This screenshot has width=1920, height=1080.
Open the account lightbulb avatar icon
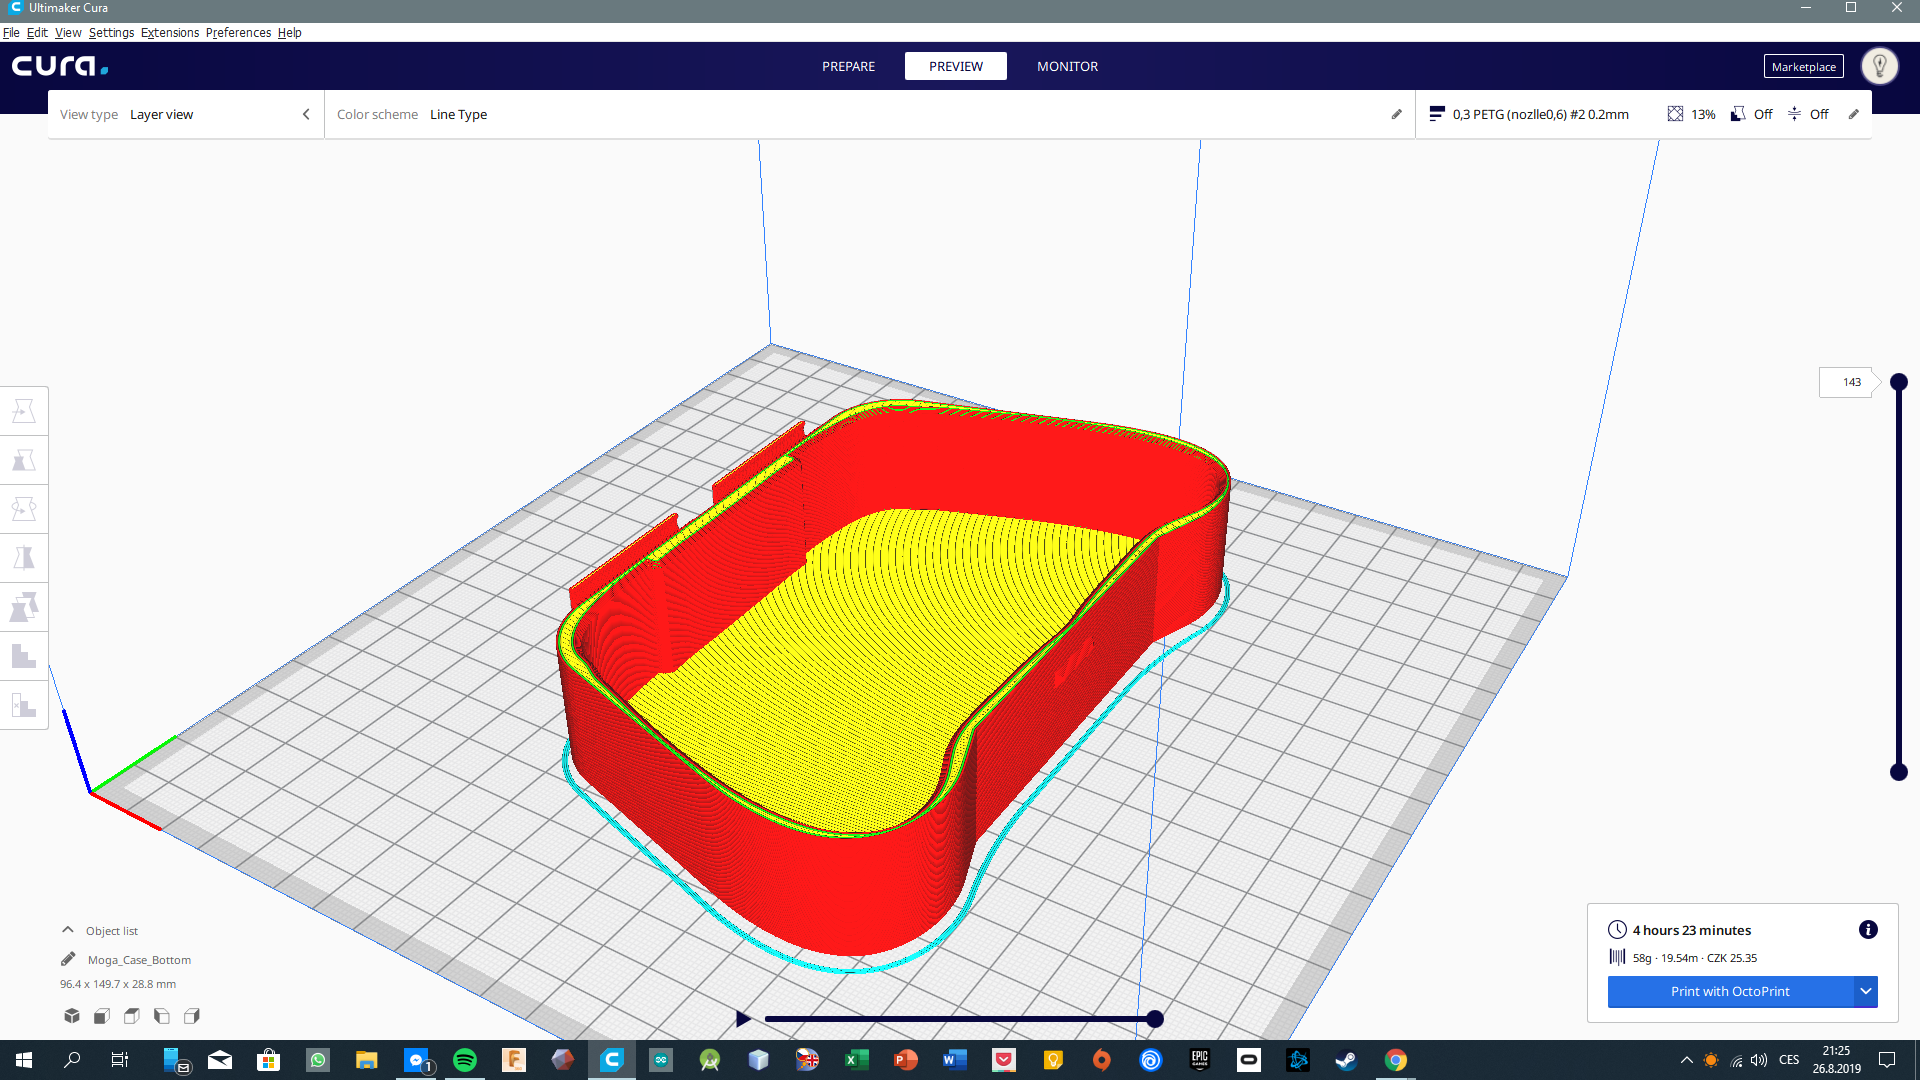click(x=1880, y=66)
